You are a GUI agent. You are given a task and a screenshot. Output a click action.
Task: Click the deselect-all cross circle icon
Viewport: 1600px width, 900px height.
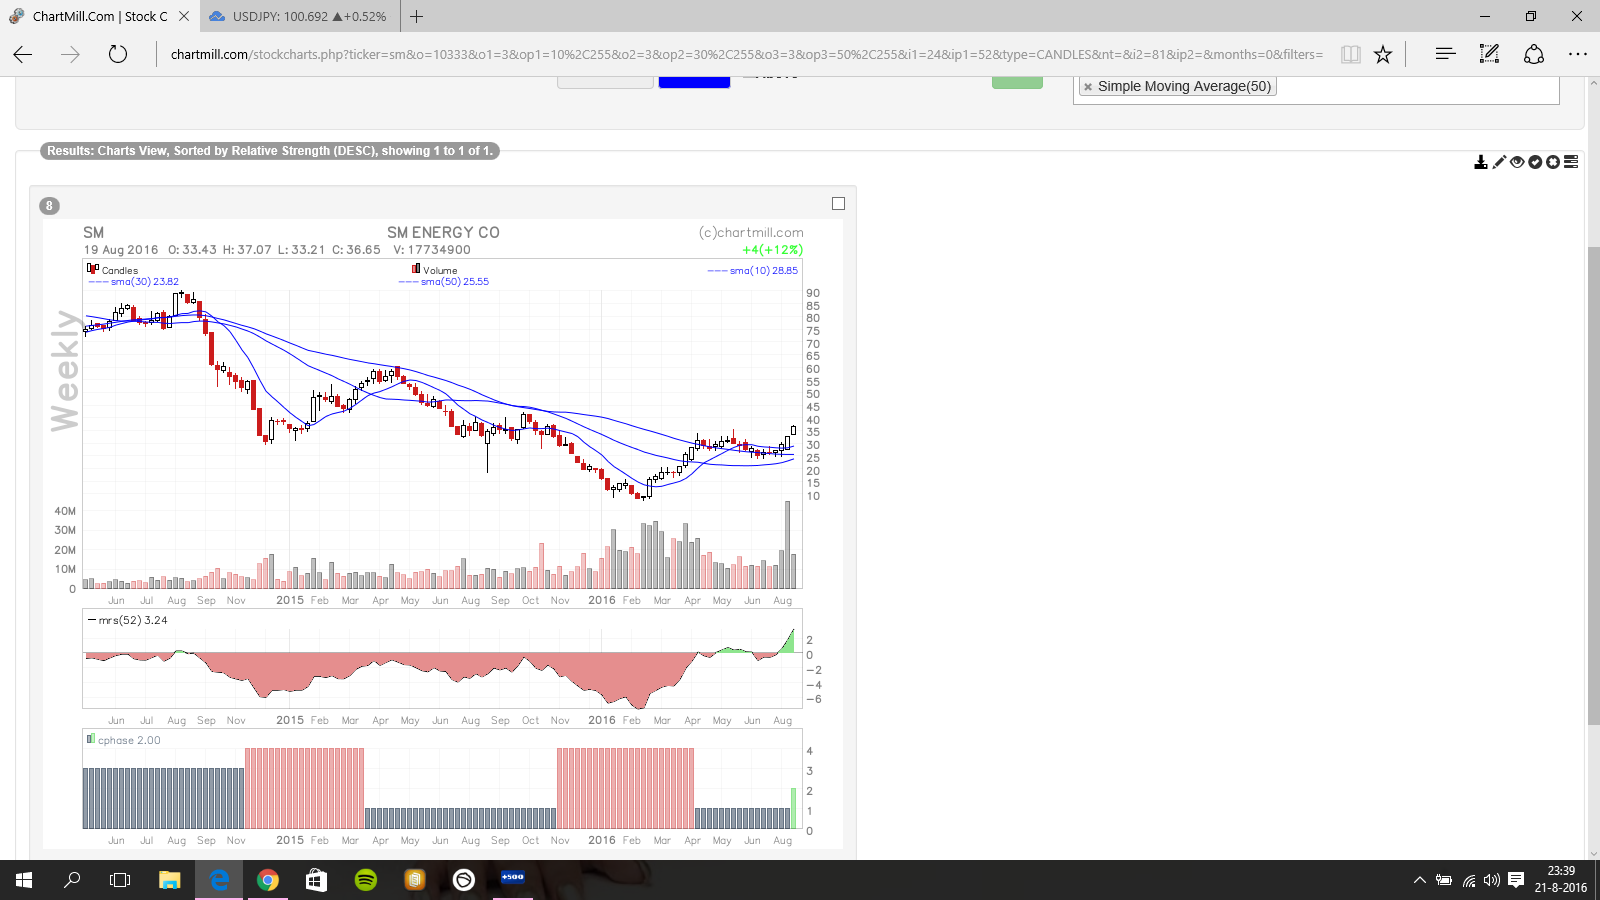[x=1553, y=162]
